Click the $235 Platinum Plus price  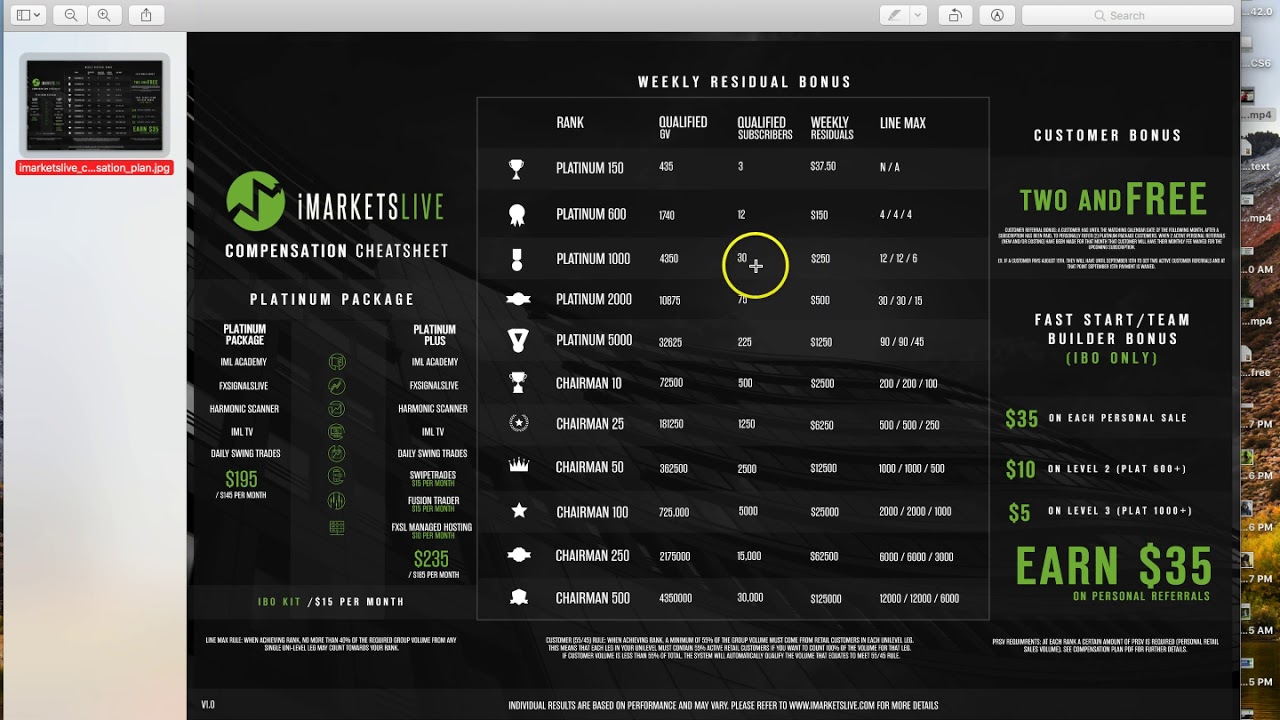tap(432, 559)
